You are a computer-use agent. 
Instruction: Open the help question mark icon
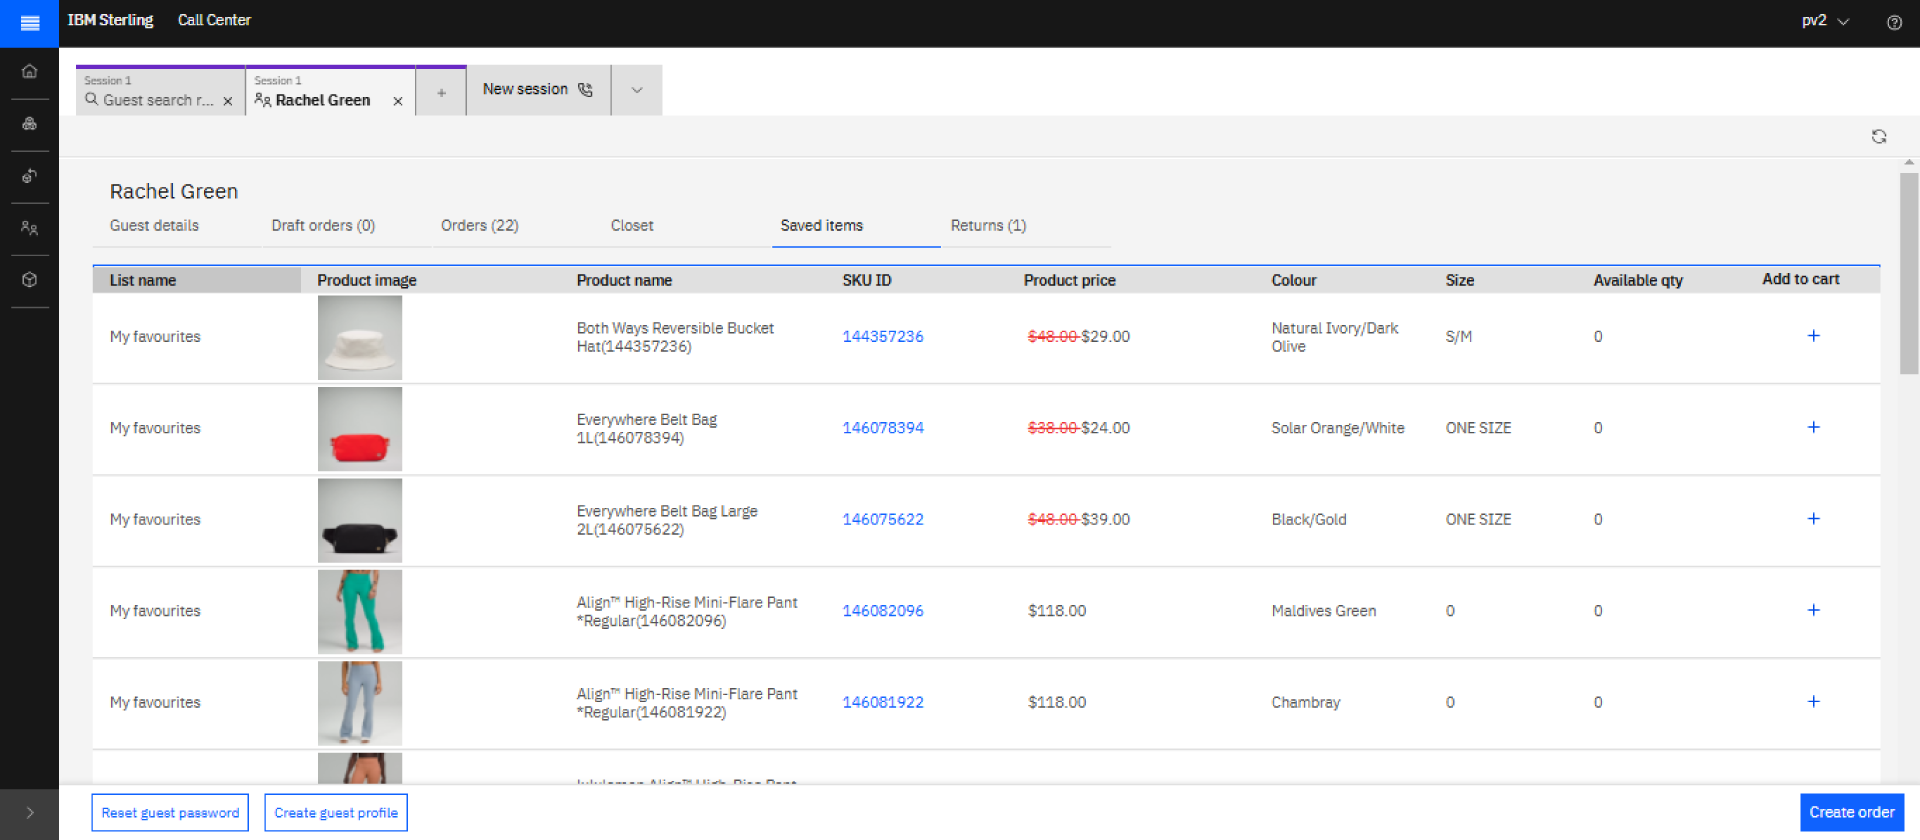pos(1893,23)
